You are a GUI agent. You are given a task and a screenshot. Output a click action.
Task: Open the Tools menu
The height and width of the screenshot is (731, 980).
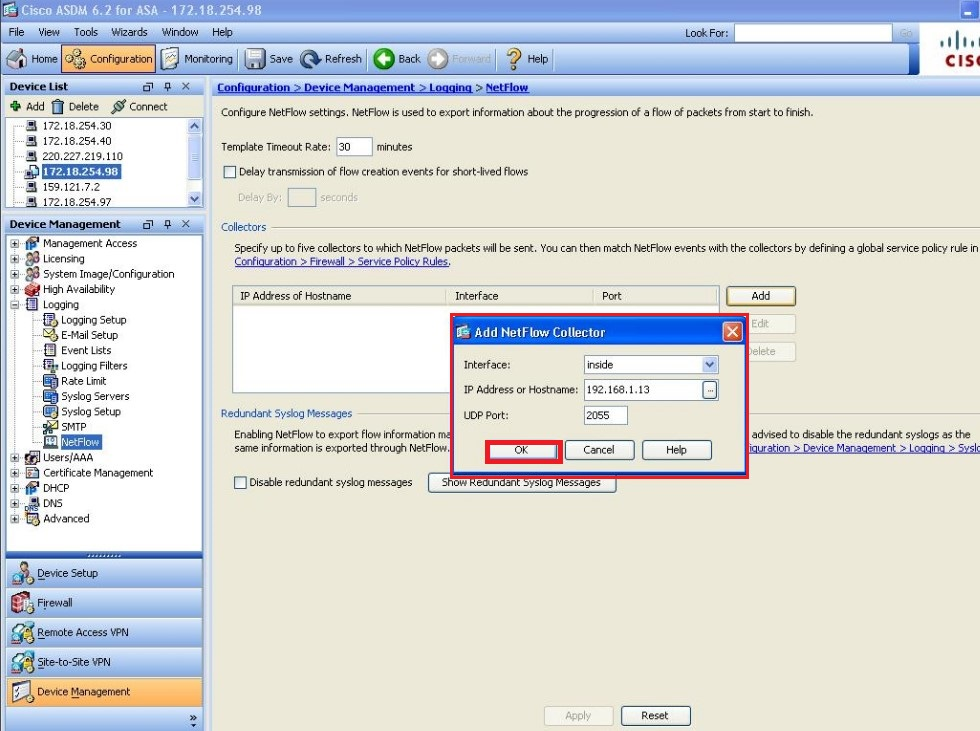click(x=85, y=31)
